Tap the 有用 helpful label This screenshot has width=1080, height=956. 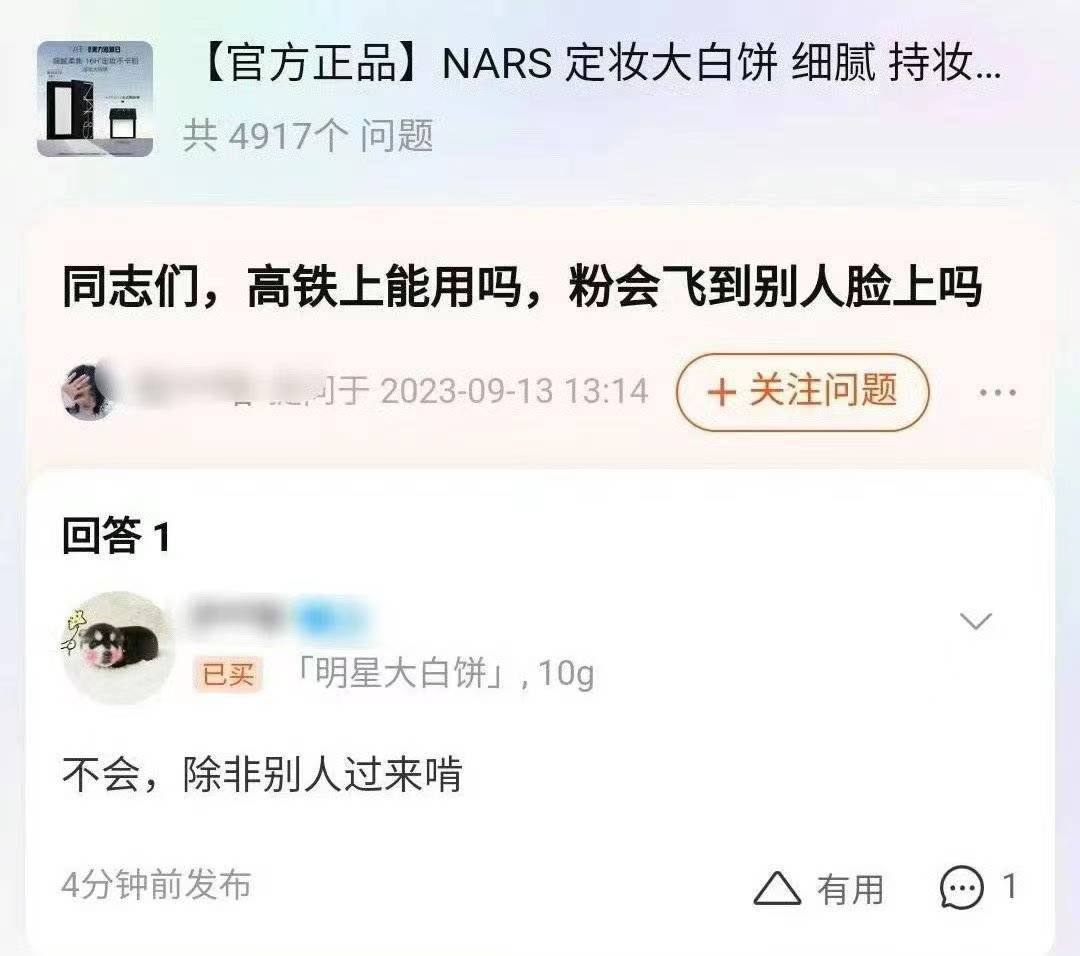[850, 889]
